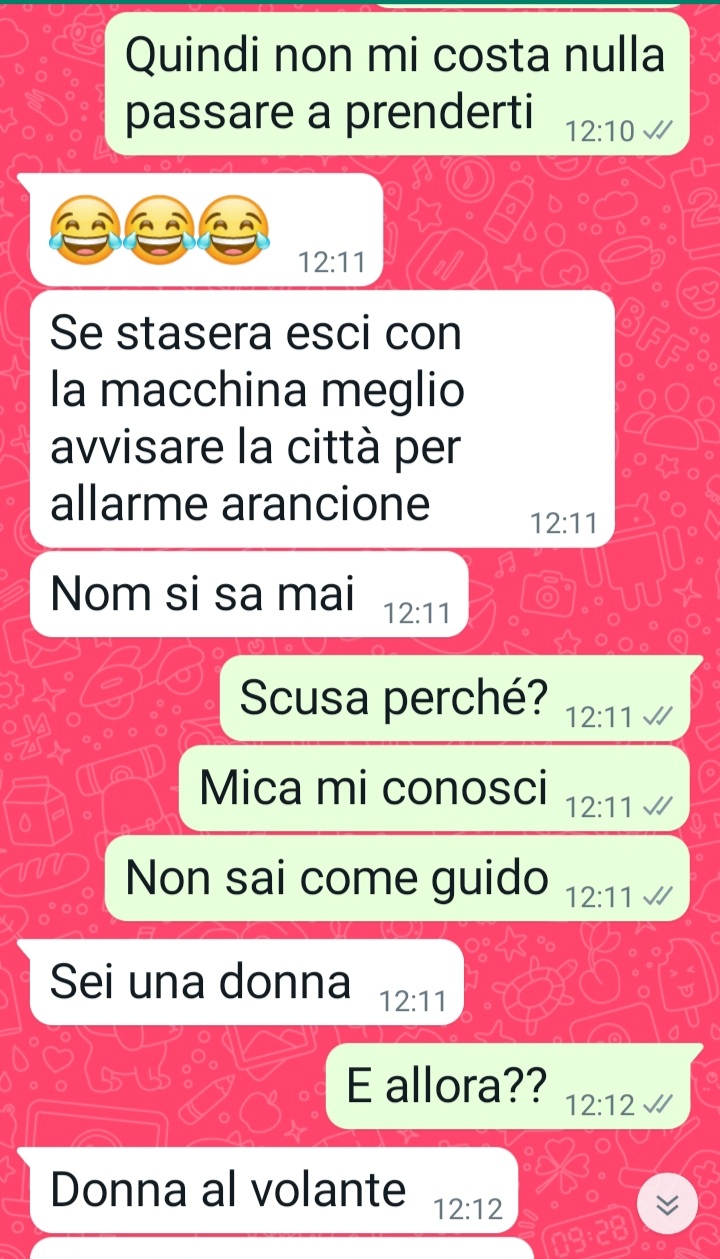Tap 'Quindi non mi costa nulla passare a prenderti'
The height and width of the screenshot is (1259, 720).
pyautogui.click(x=397, y=84)
